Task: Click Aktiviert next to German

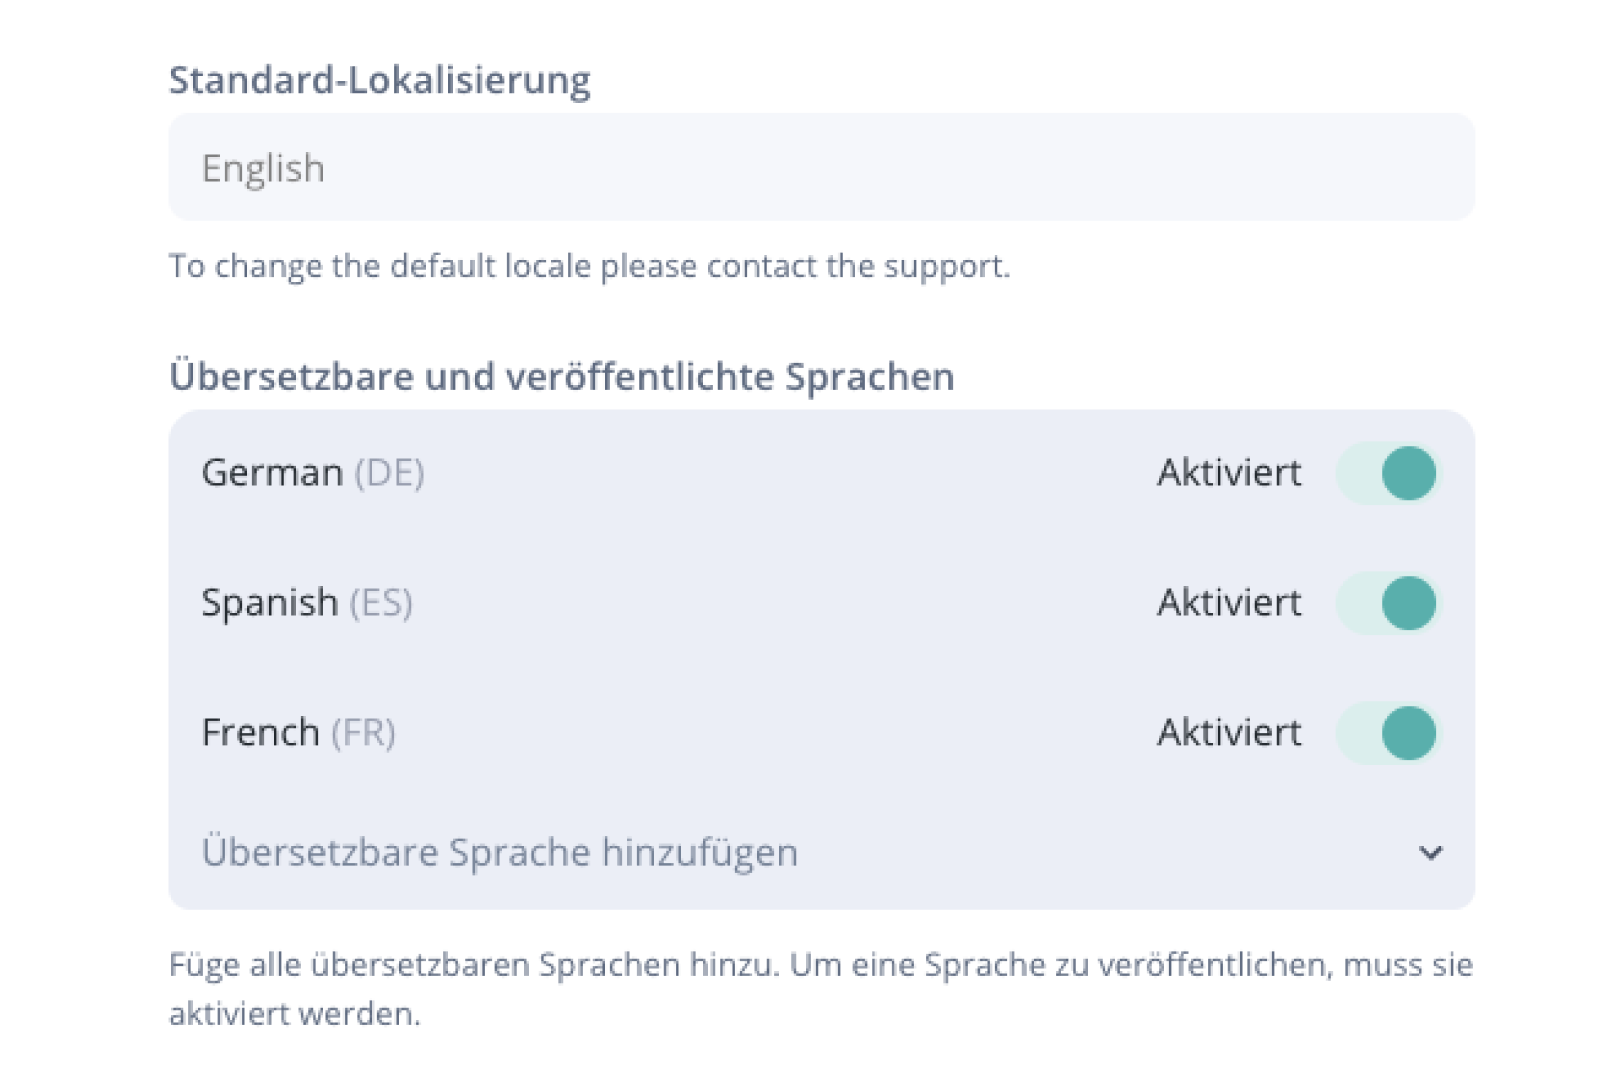Action: [1229, 472]
